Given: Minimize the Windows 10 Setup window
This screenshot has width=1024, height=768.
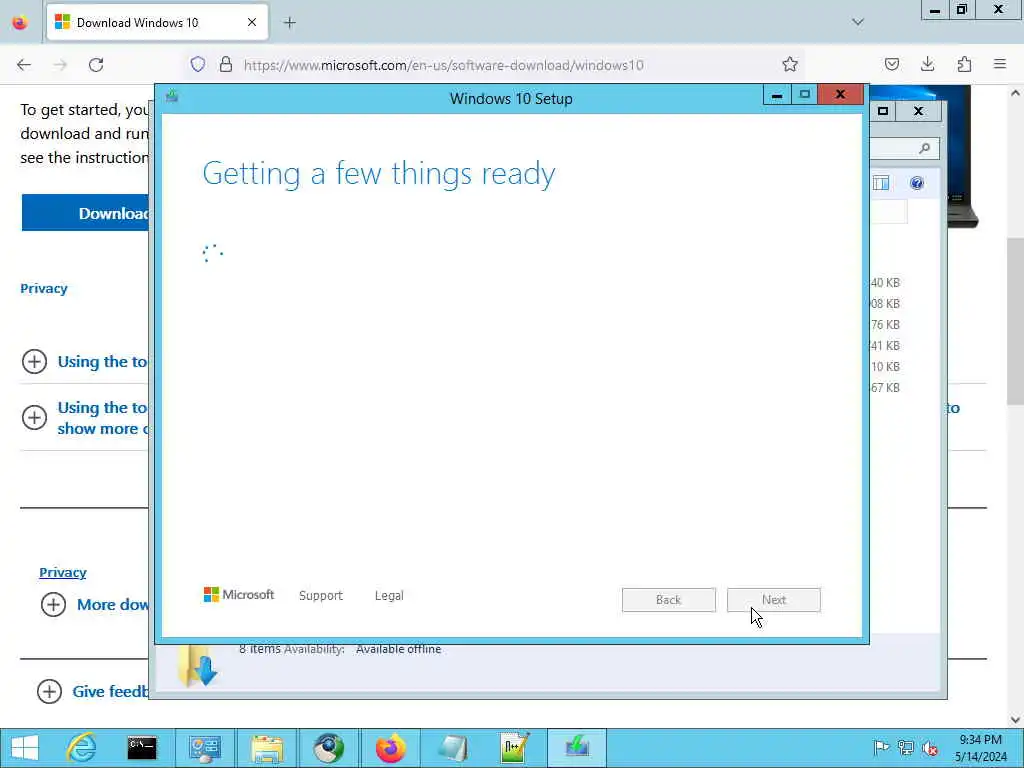Looking at the screenshot, I should coord(776,95).
